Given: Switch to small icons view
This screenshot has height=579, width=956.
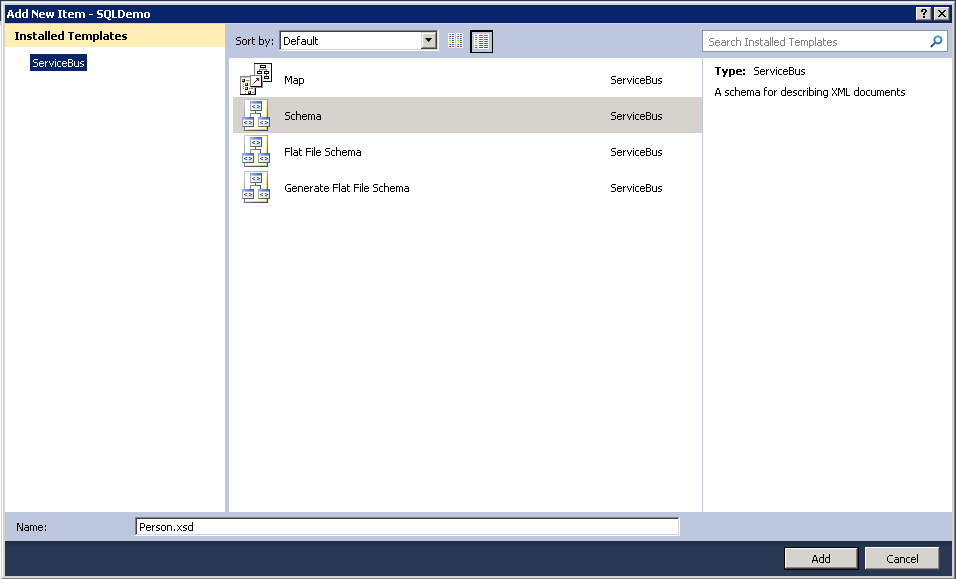Looking at the screenshot, I should pyautogui.click(x=456, y=41).
